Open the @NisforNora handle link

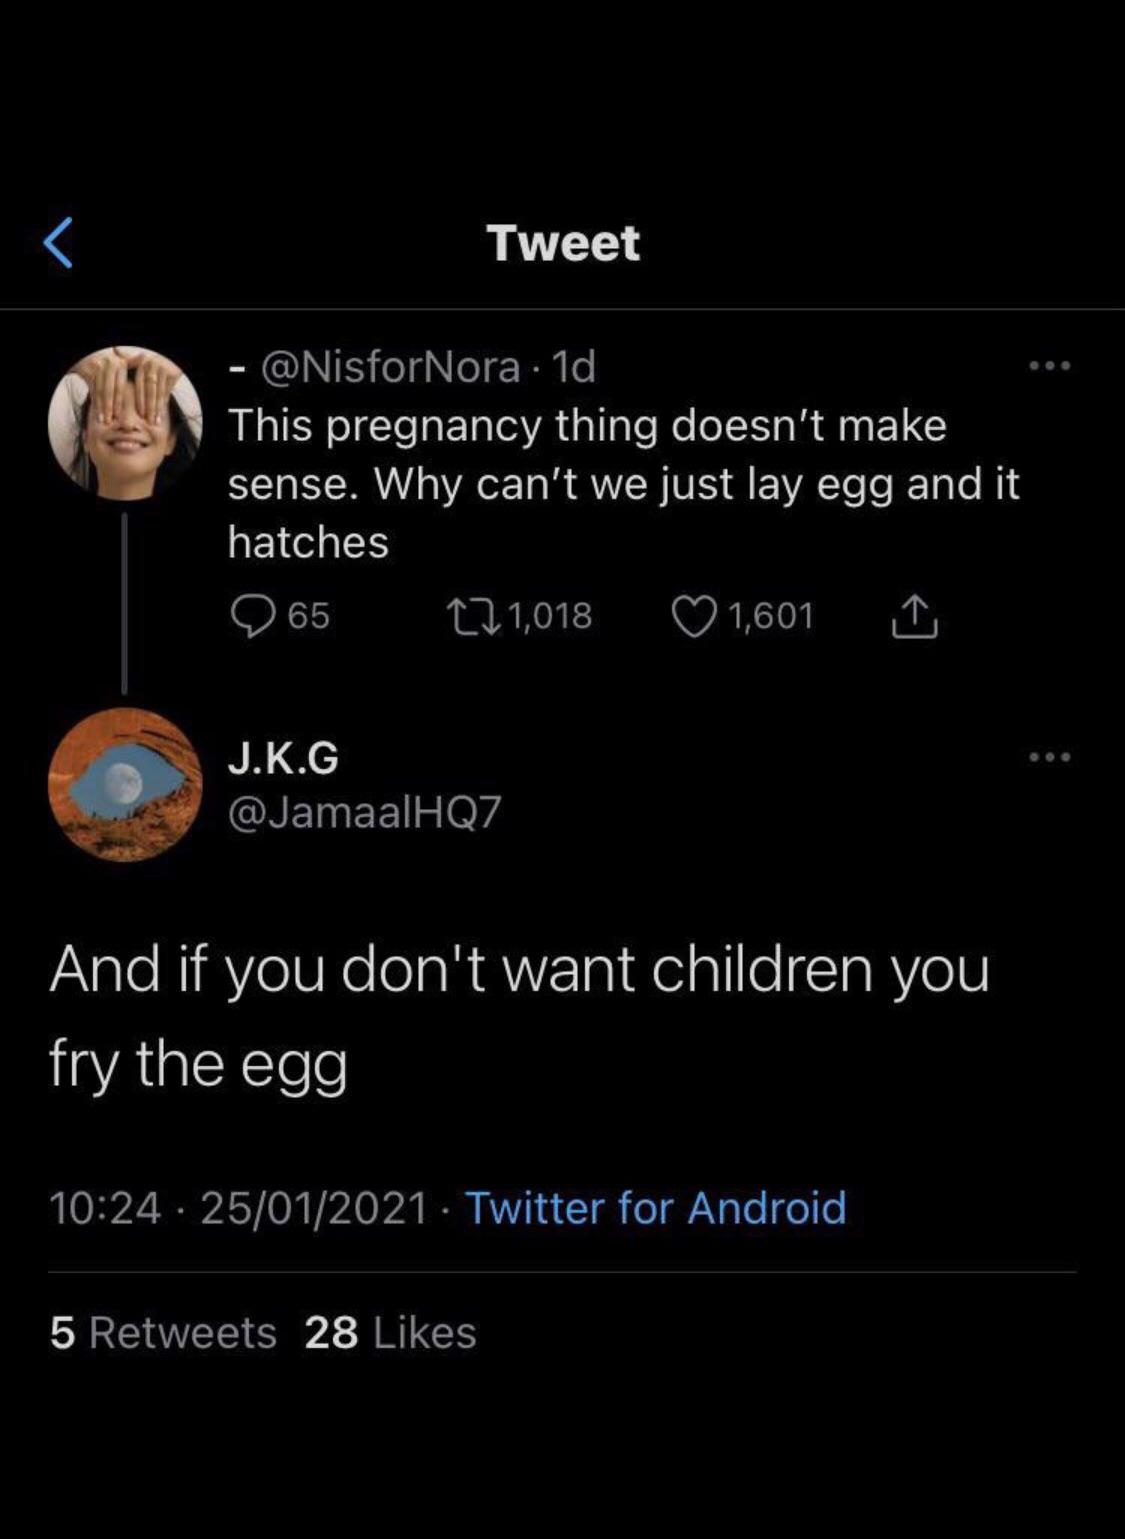point(390,367)
